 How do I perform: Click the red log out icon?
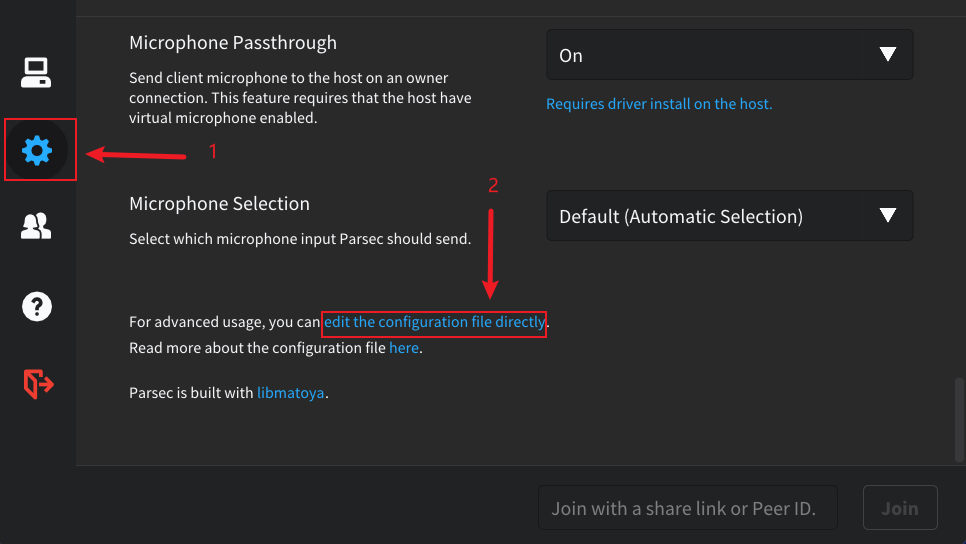coord(38,384)
